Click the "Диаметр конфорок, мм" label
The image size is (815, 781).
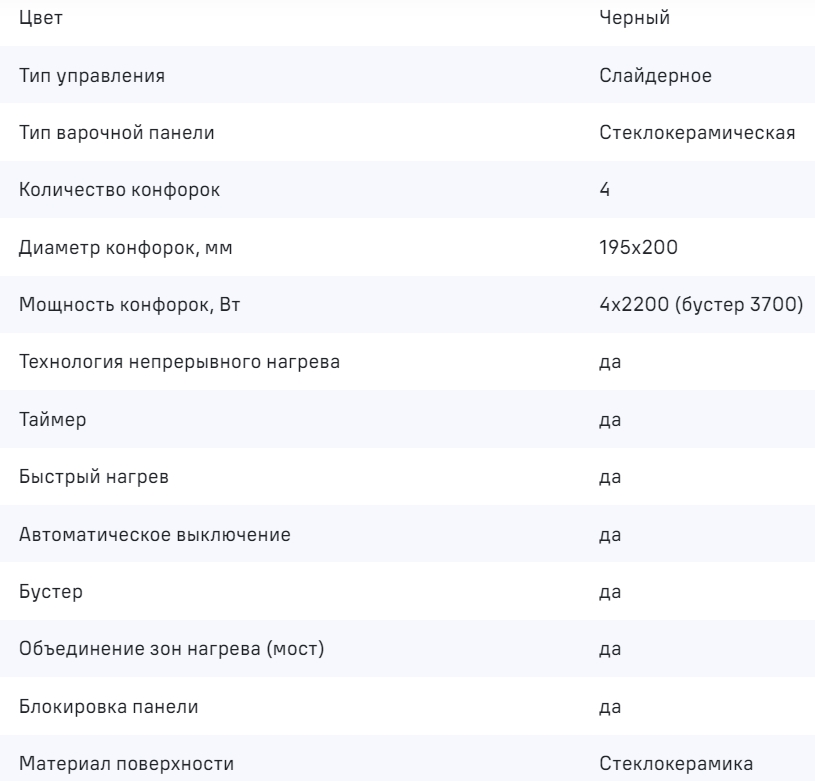(x=107, y=248)
